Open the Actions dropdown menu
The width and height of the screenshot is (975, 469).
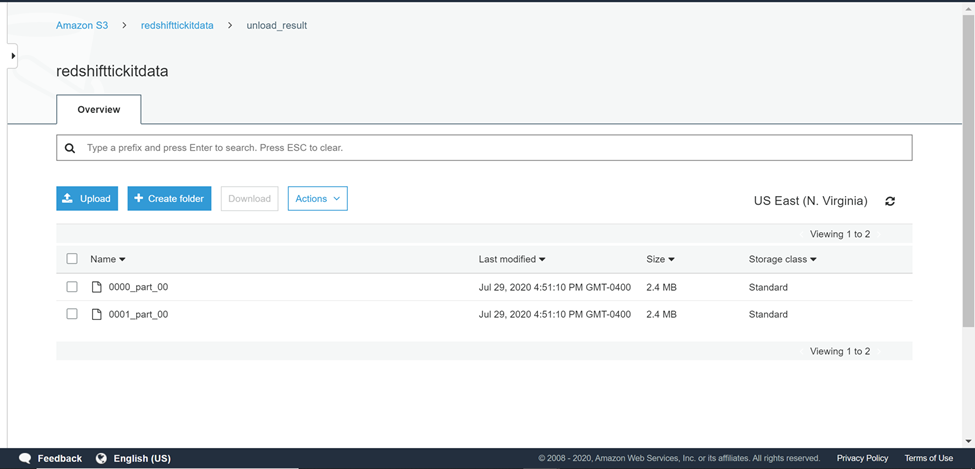(x=318, y=198)
